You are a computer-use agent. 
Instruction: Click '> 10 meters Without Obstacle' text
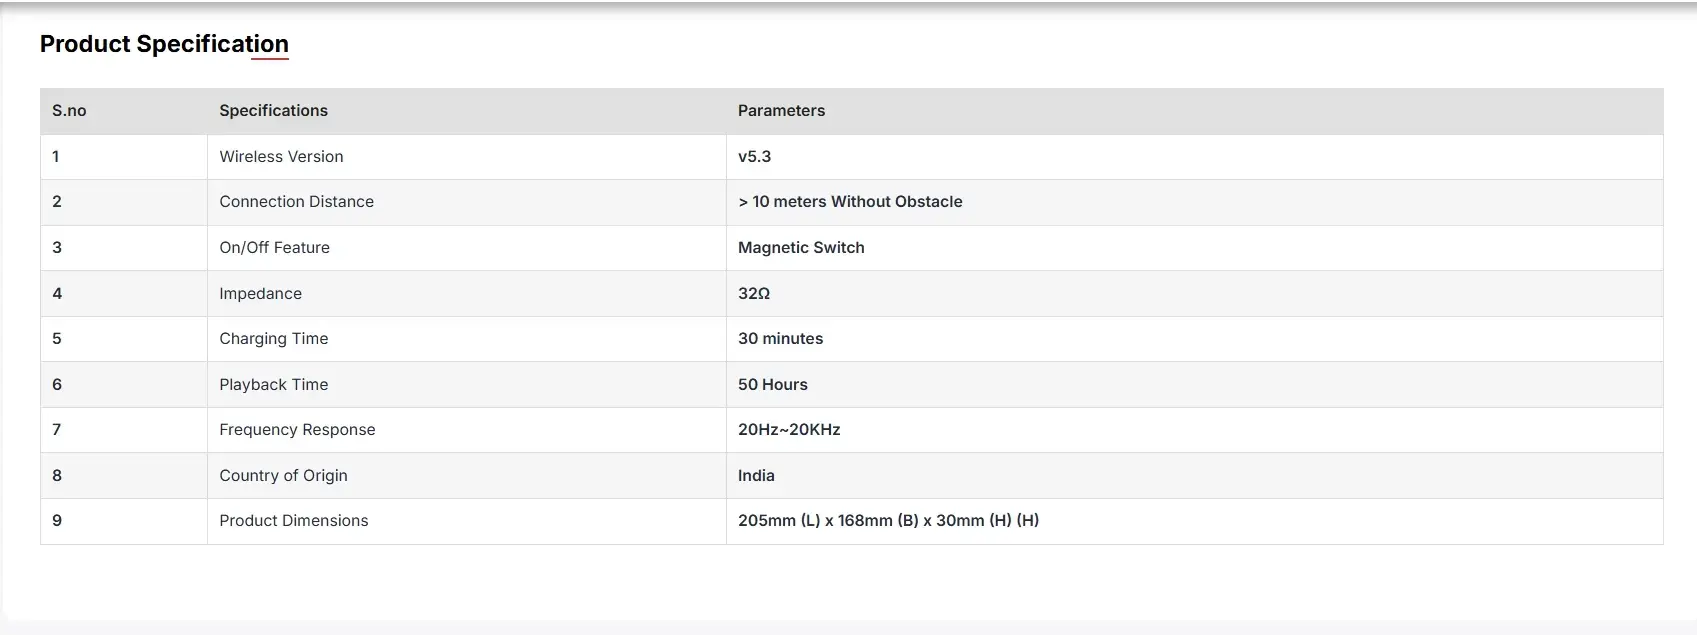coord(850,202)
